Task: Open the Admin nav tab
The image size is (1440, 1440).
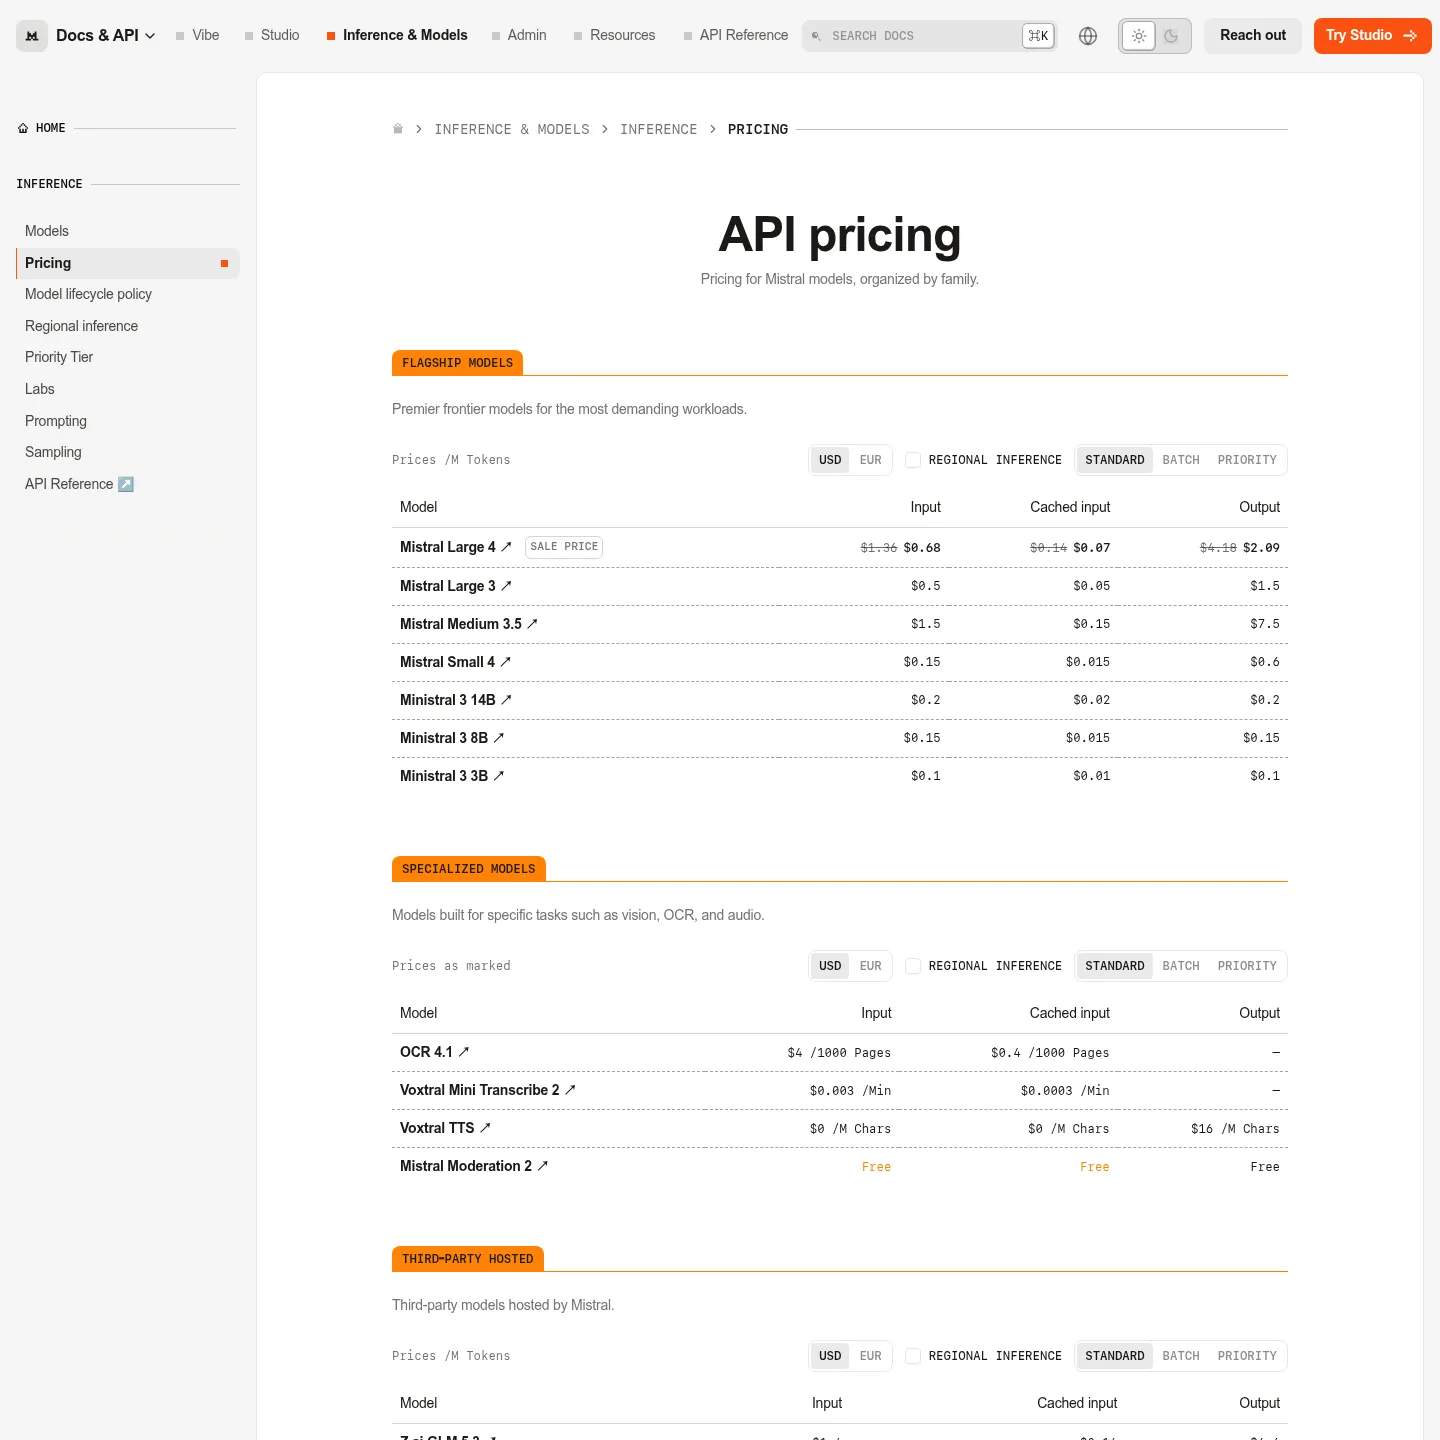Action: point(519,35)
